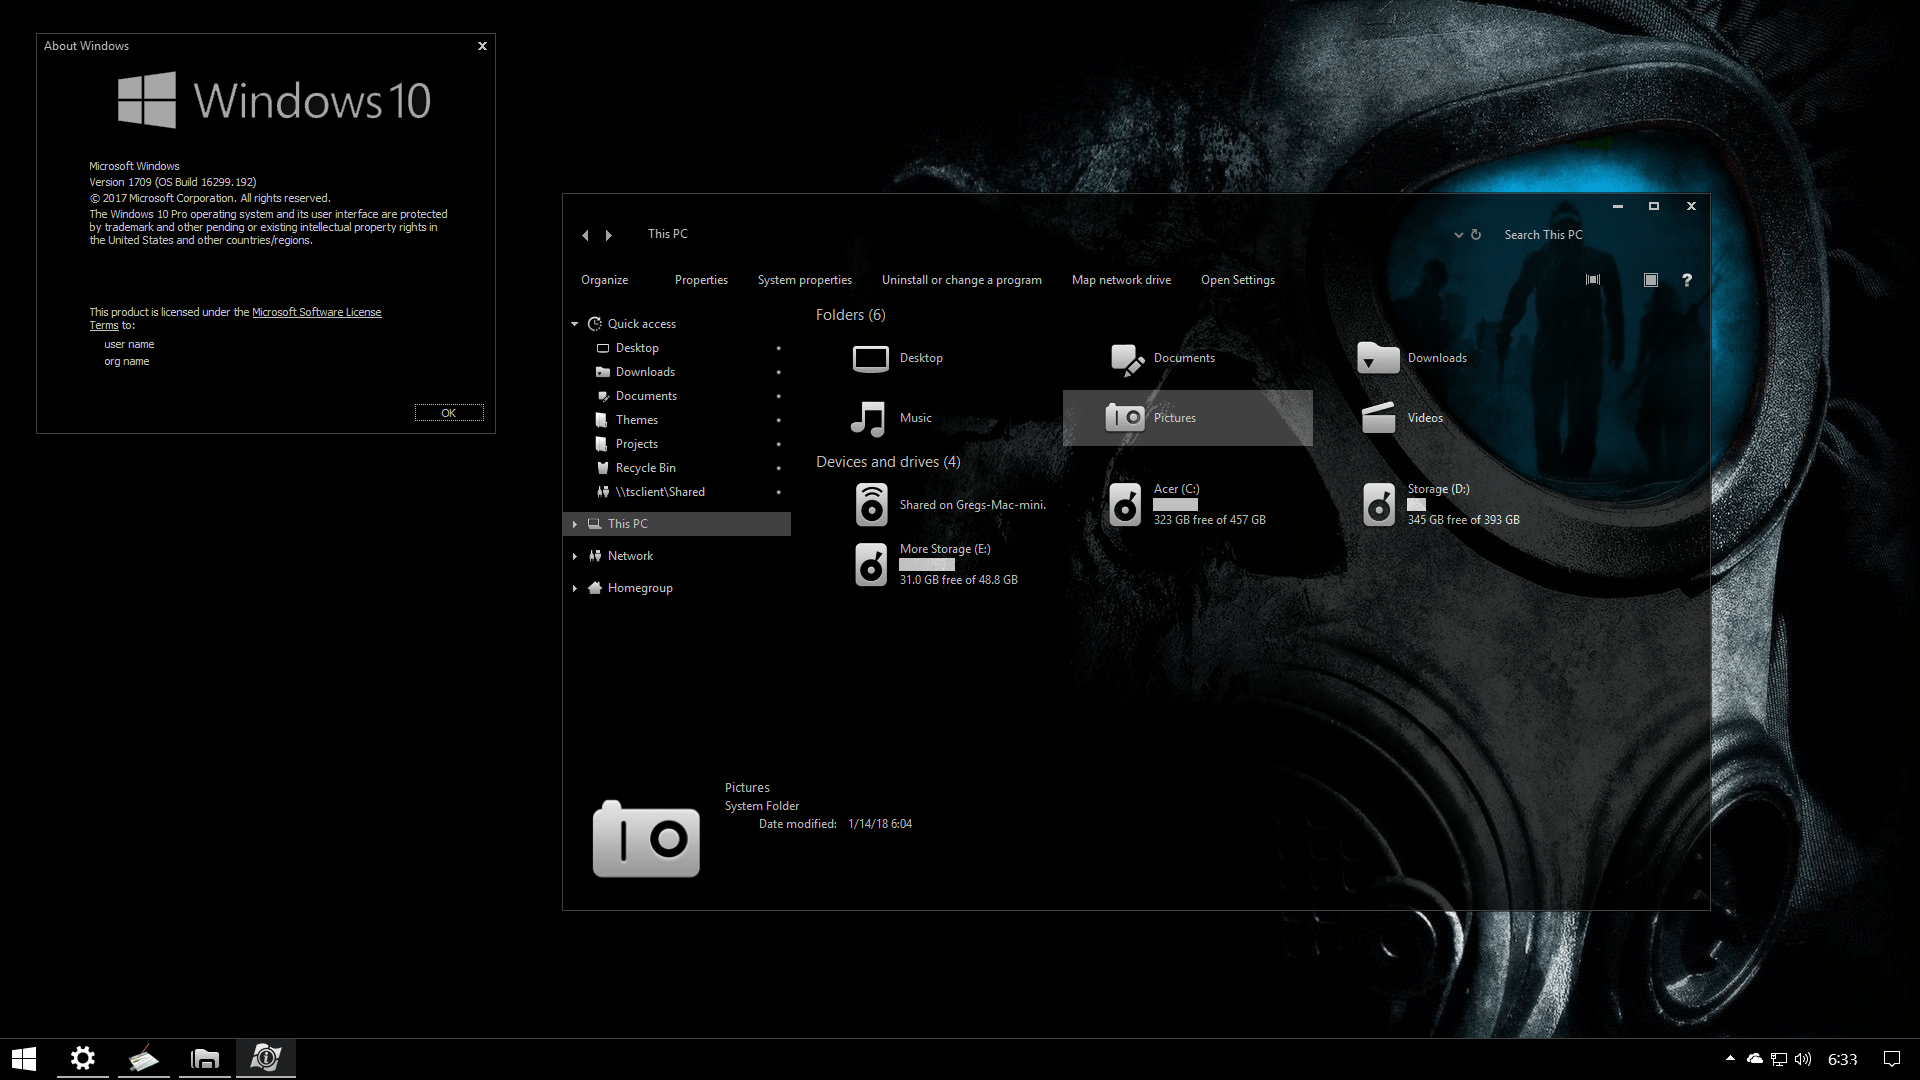The height and width of the screenshot is (1080, 1920).
Task: Launch the theme painter app from the taskbar
Action: 143,1058
